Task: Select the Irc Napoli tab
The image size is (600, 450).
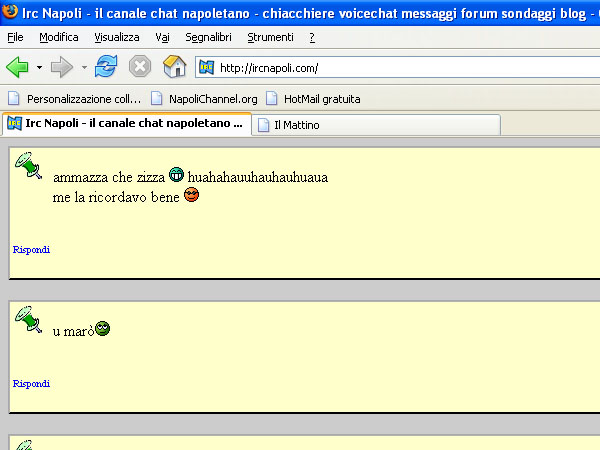Action: 127,124
